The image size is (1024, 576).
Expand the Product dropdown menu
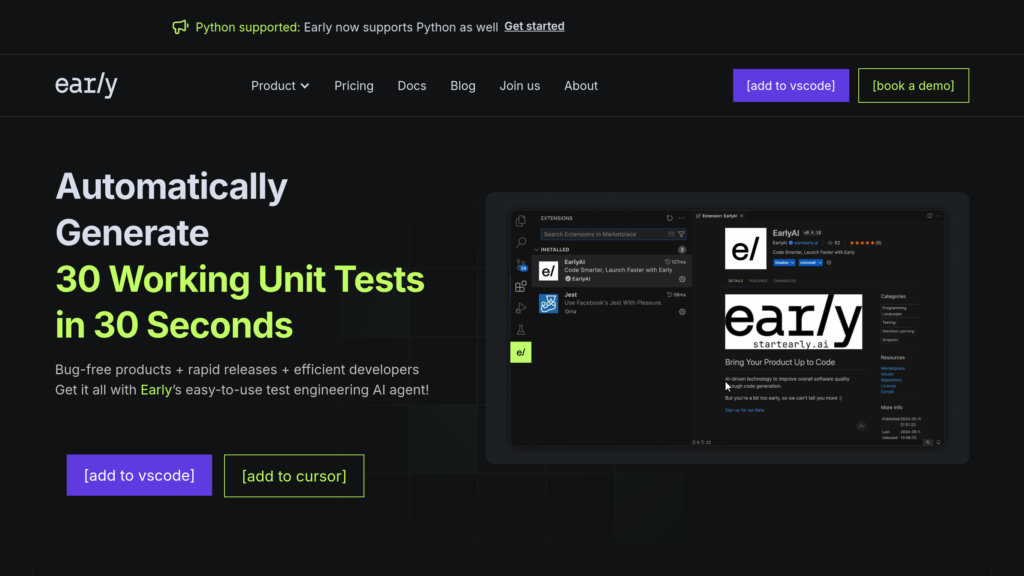280,86
